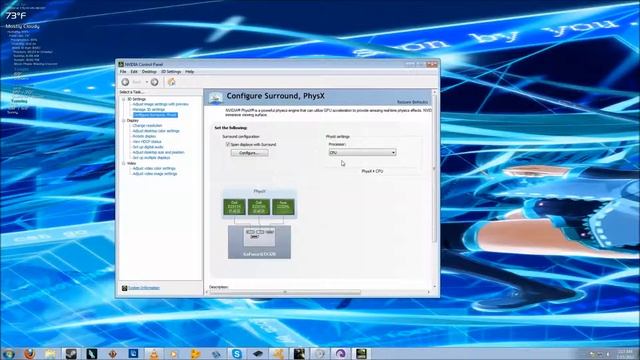The height and width of the screenshot is (360, 640).
Task: Open the File menu
Action: [123, 71]
